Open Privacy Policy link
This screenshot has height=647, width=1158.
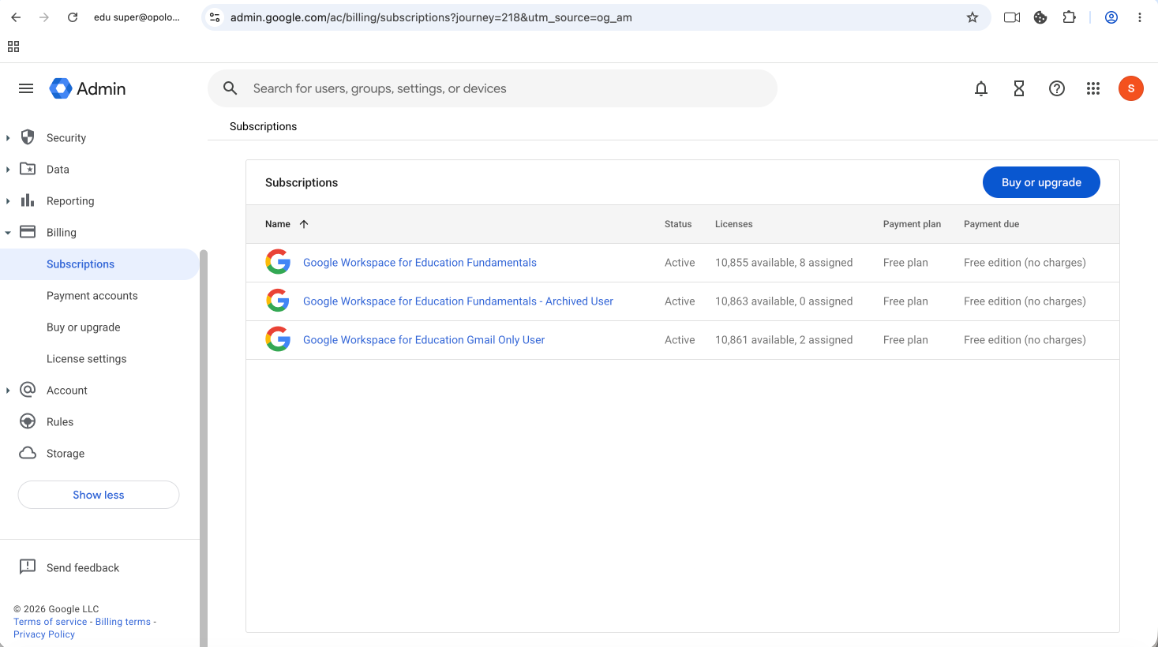(44, 634)
